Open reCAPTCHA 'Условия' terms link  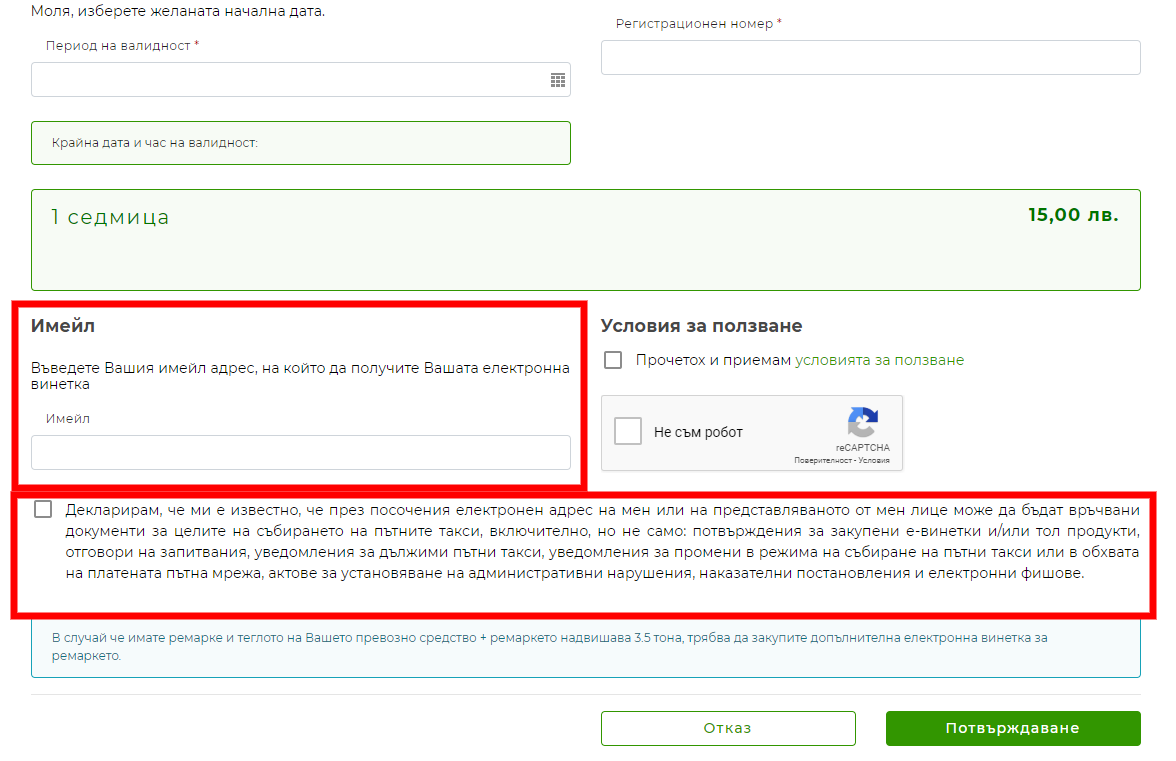pyautogui.click(x=873, y=461)
